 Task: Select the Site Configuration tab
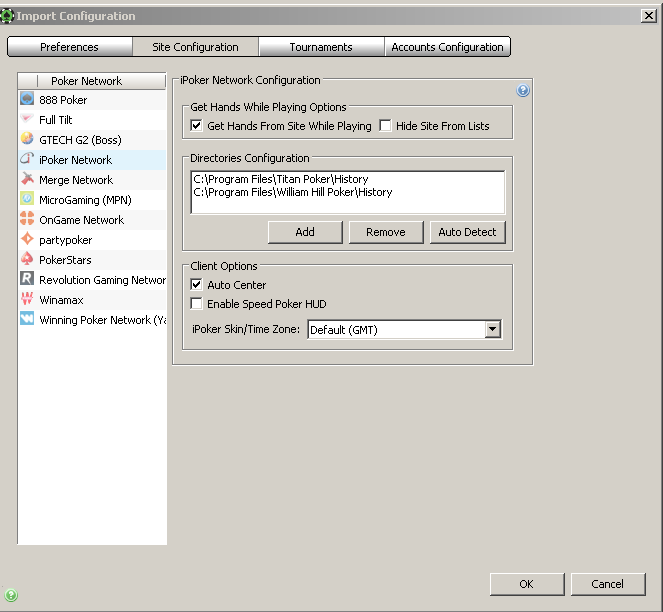click(195, 47)
